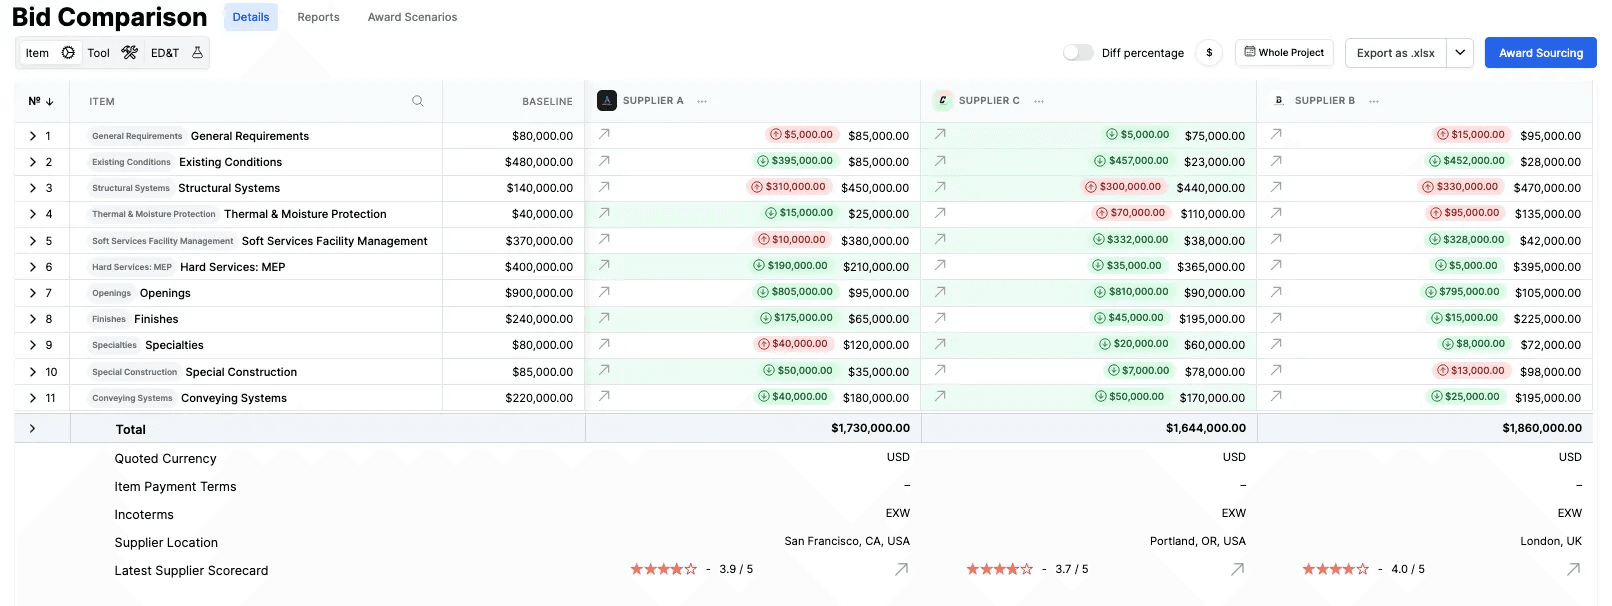Open Supplier B Conveying Systems bid arrow
The width and height of the screenshot is (1612, 606).
(1276, 396)
